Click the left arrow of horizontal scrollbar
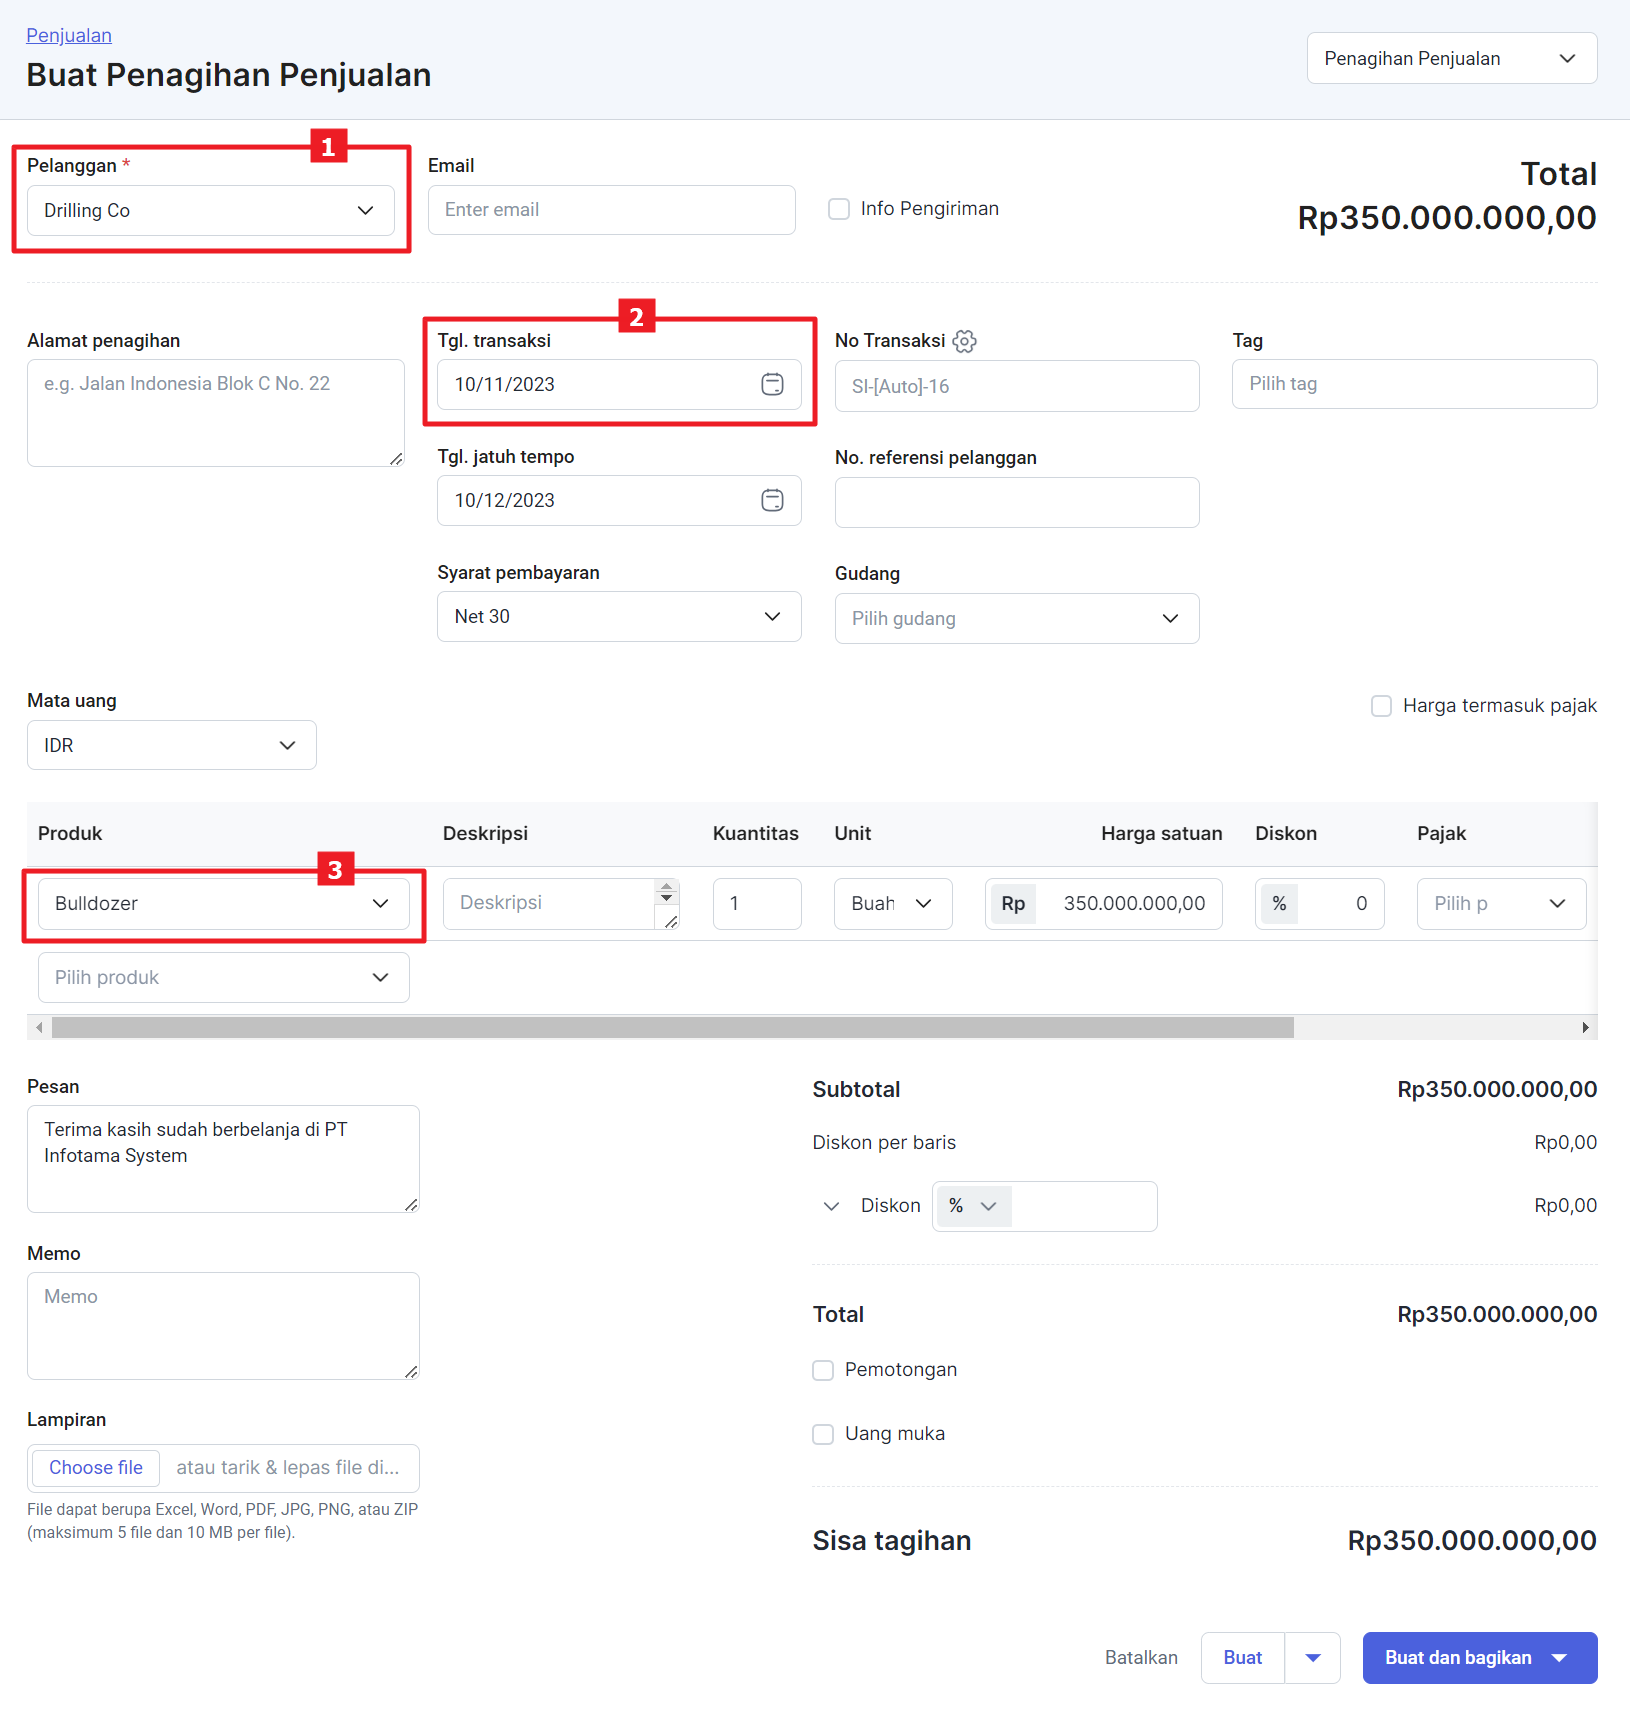1630x1711 pixels. point(39,1028)
